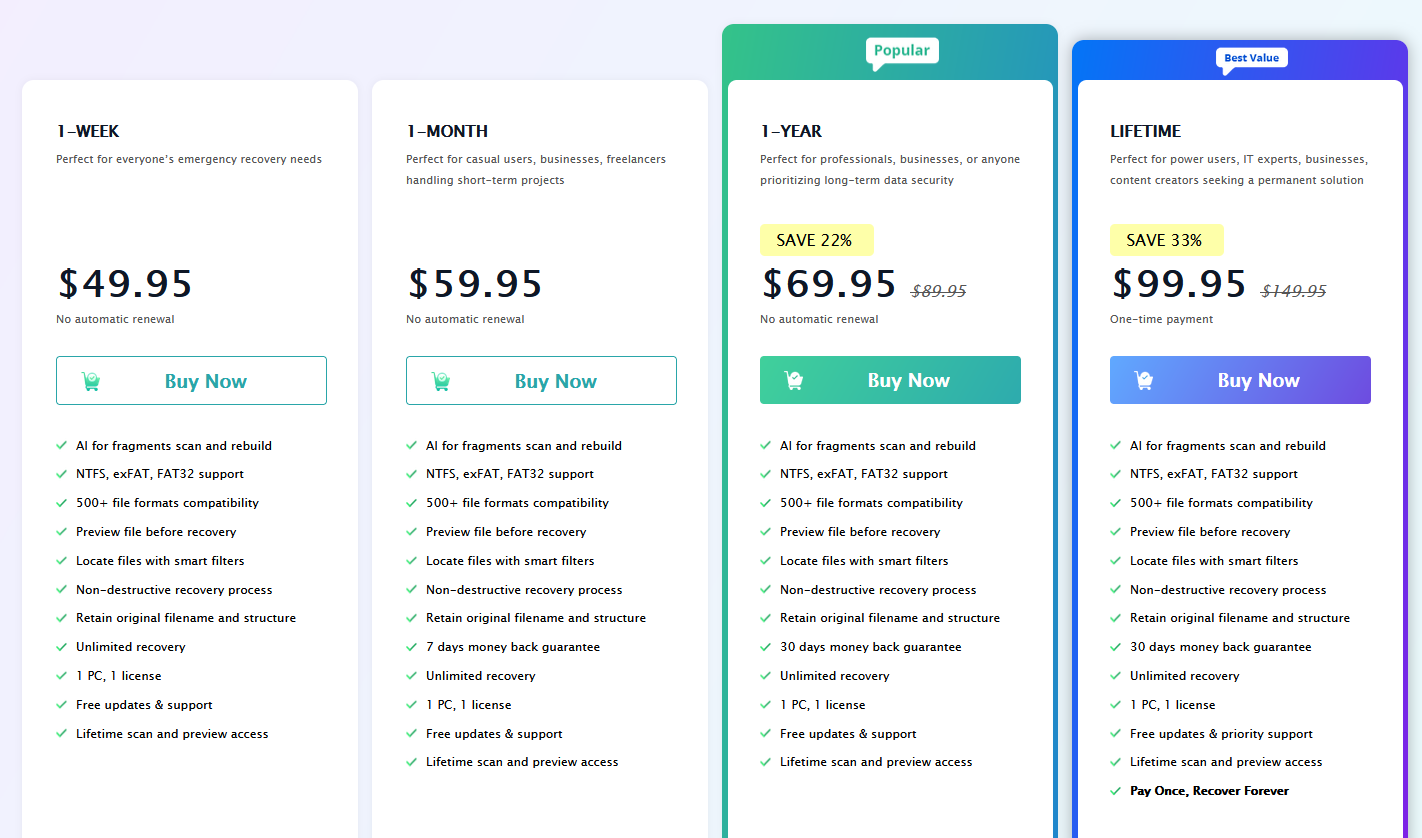
Task: Click the checkmark beside "Free updates & priority support"
Action: (1116, 734)
